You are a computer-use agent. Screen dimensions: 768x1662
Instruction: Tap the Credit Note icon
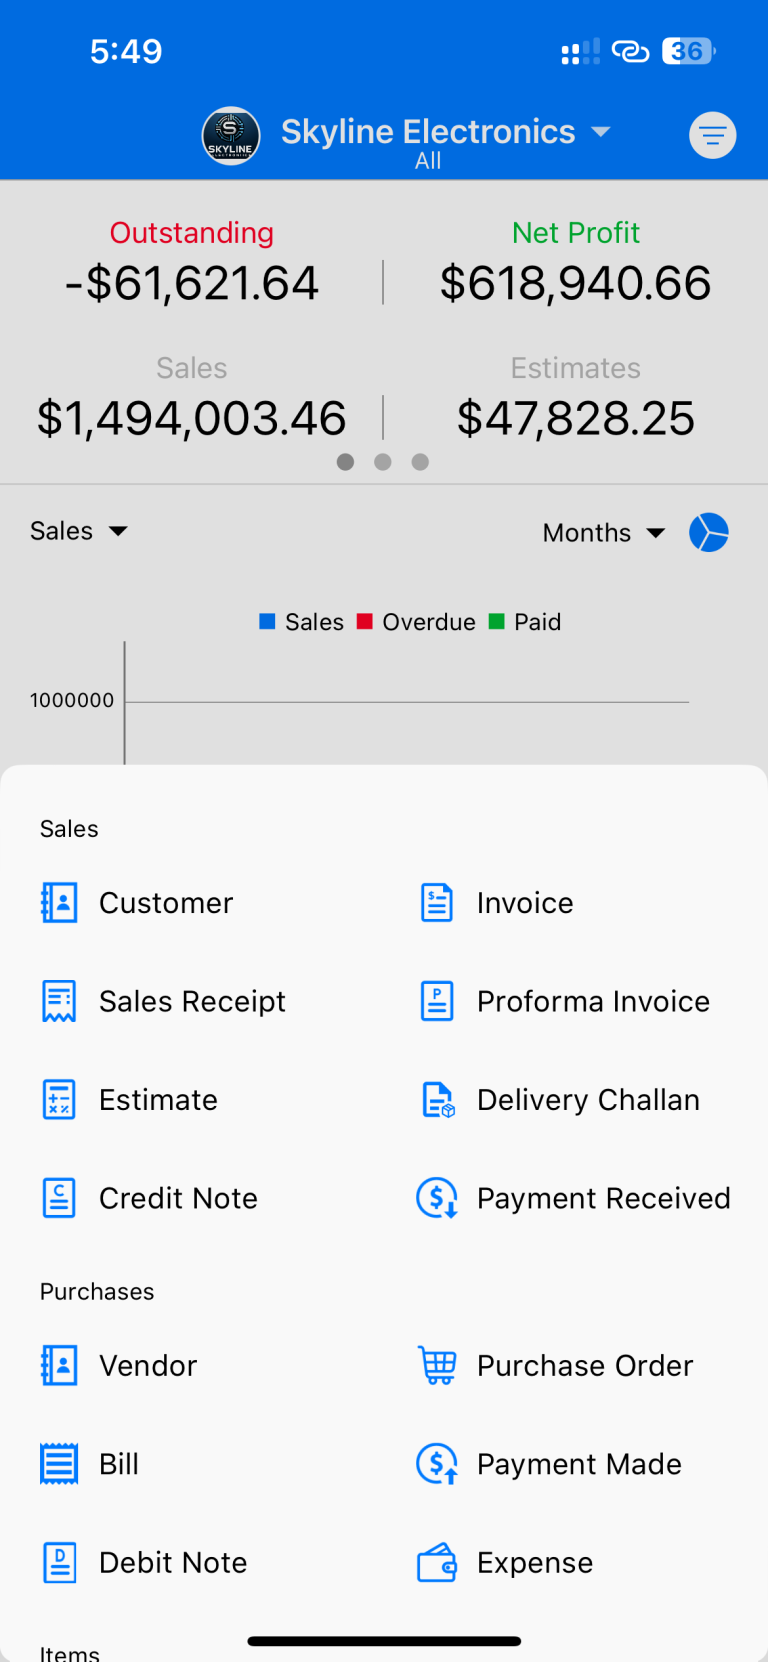(59, 1198)
